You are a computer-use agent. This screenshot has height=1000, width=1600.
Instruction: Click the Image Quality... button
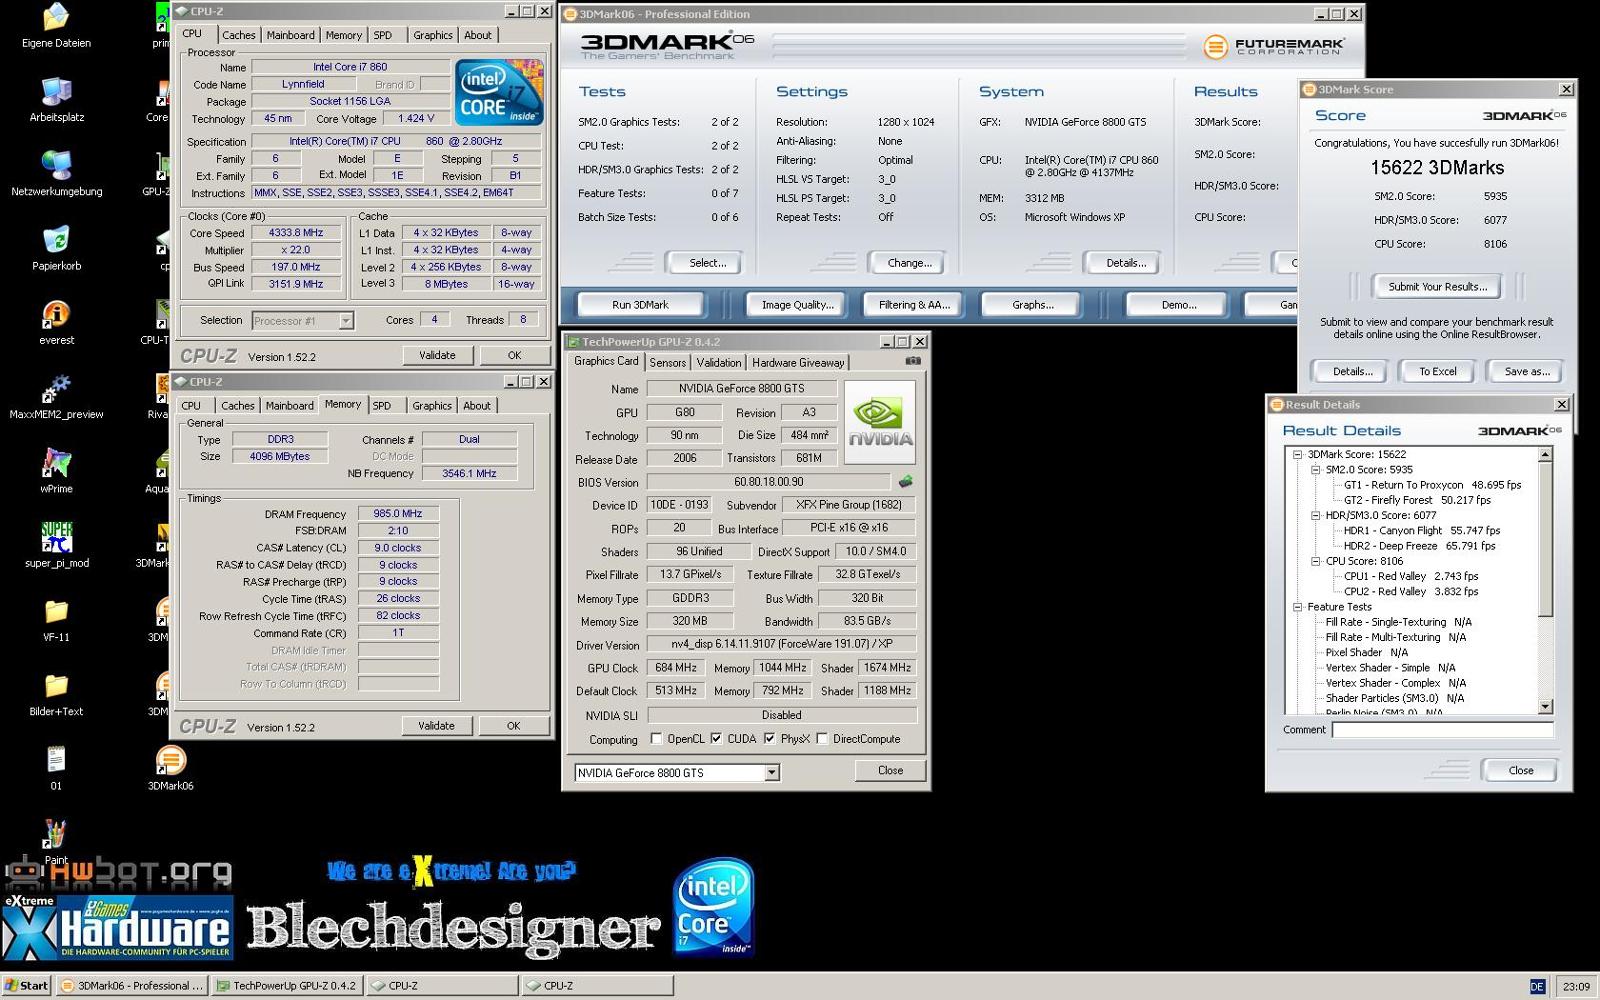pyautogui.click(x=797, y=305)
